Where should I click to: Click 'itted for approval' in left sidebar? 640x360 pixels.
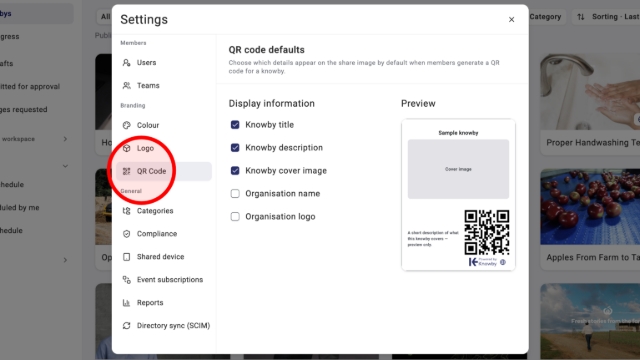(x=30, y=87)
